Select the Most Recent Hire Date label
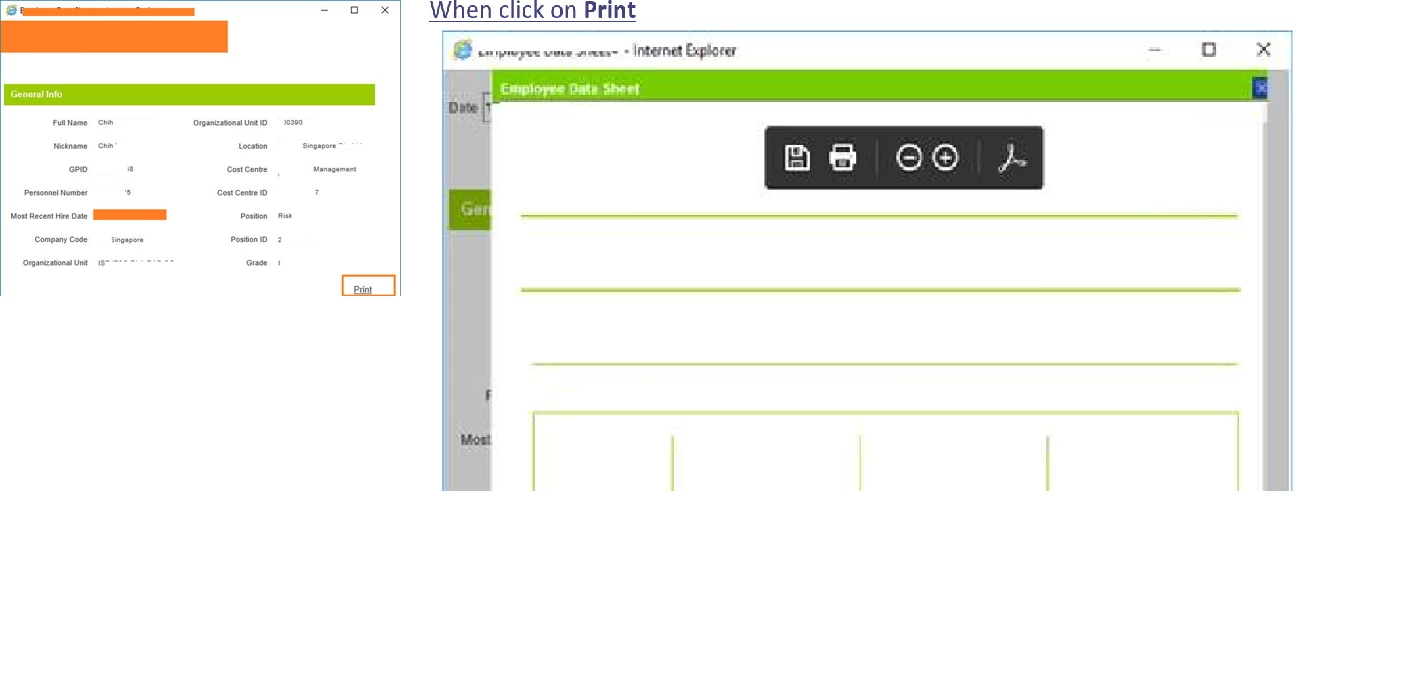This screenshot has height=700, width=1405. [49, 216]
